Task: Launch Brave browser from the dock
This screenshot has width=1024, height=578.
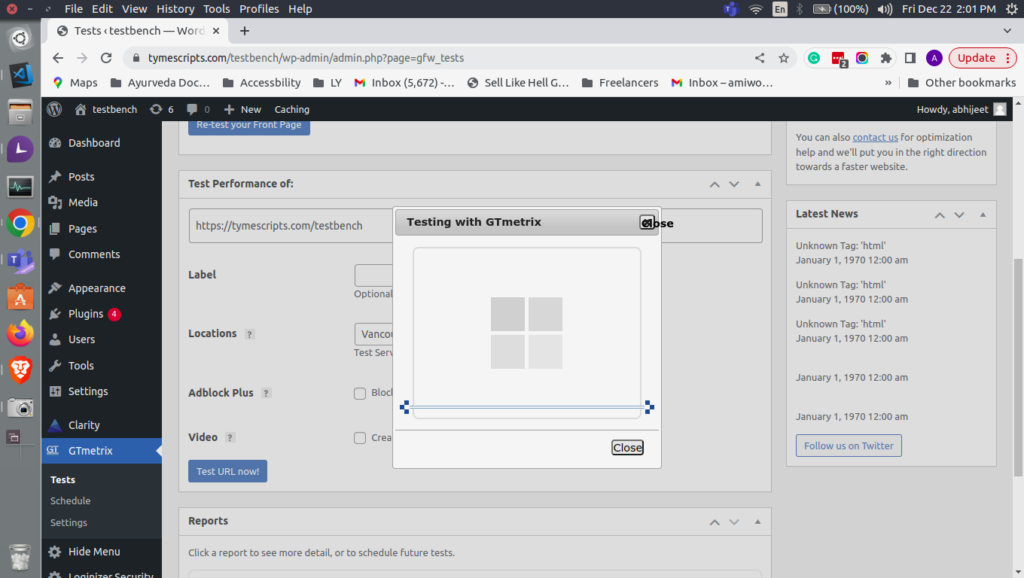Action: tap(20, 369)
